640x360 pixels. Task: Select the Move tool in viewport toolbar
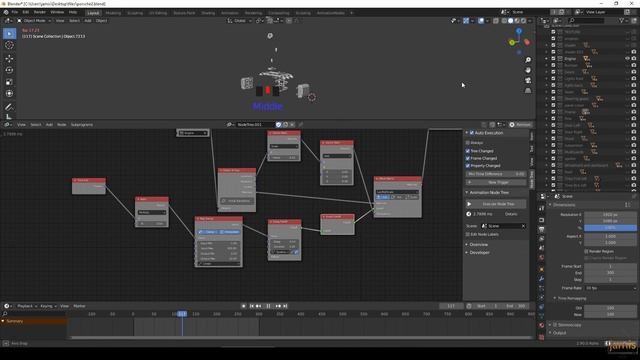tap(9, 58)
